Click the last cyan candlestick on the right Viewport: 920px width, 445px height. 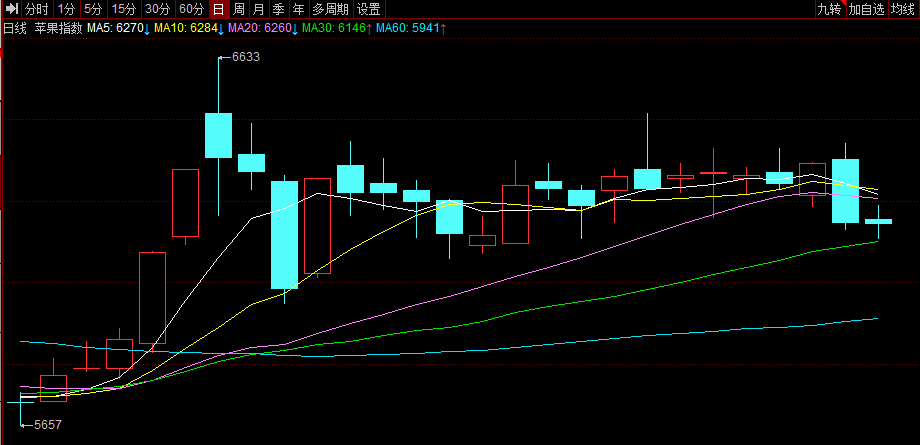coord(878,221)
